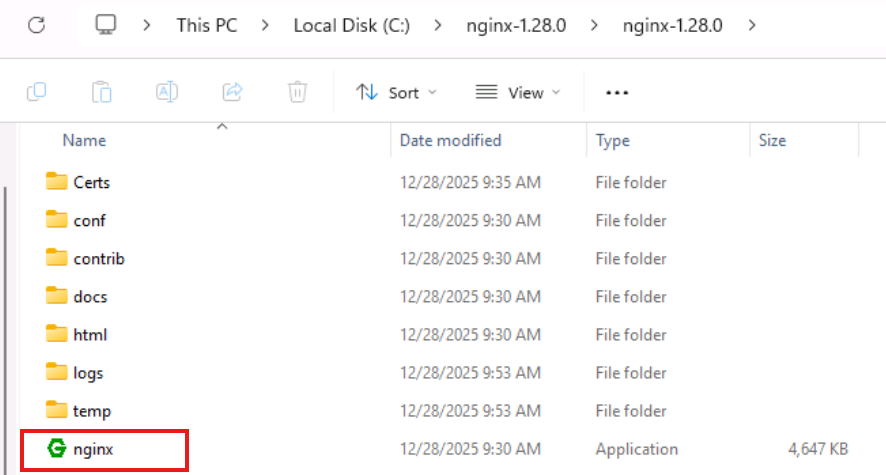This screenshot has width=886, height=475.
Task: Click the PC monitor icon in address bar
Action: [106, 25]
